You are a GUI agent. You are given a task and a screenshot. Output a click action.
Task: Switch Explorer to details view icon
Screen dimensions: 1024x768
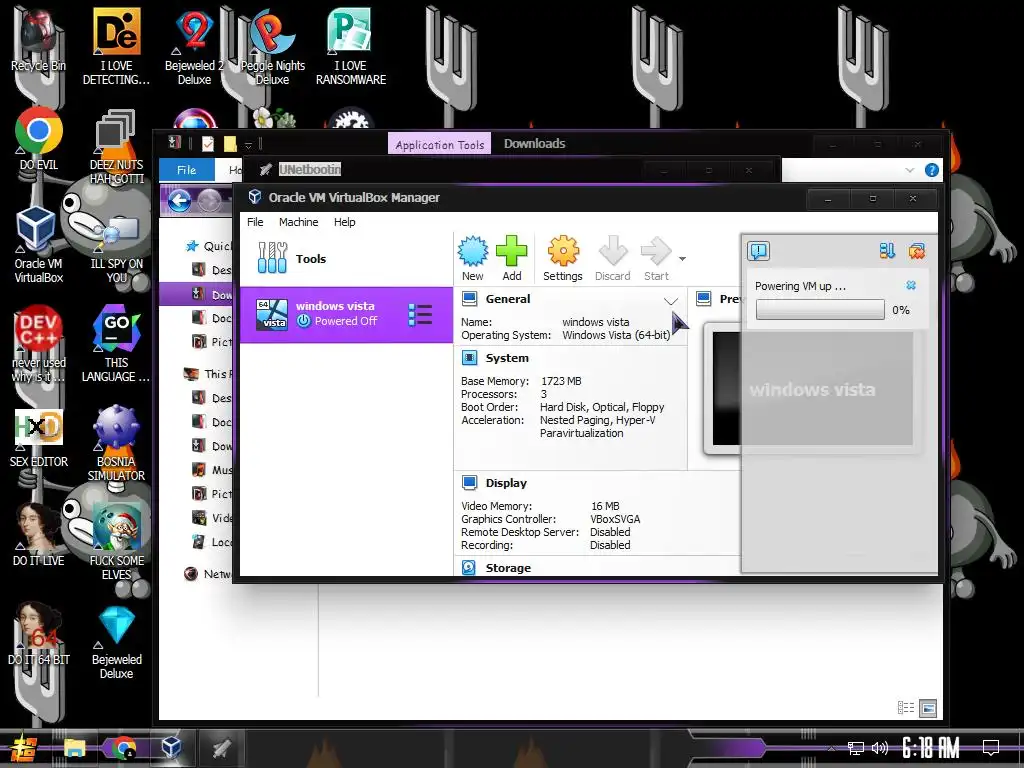pyautogui.click(x=906, y=708)
